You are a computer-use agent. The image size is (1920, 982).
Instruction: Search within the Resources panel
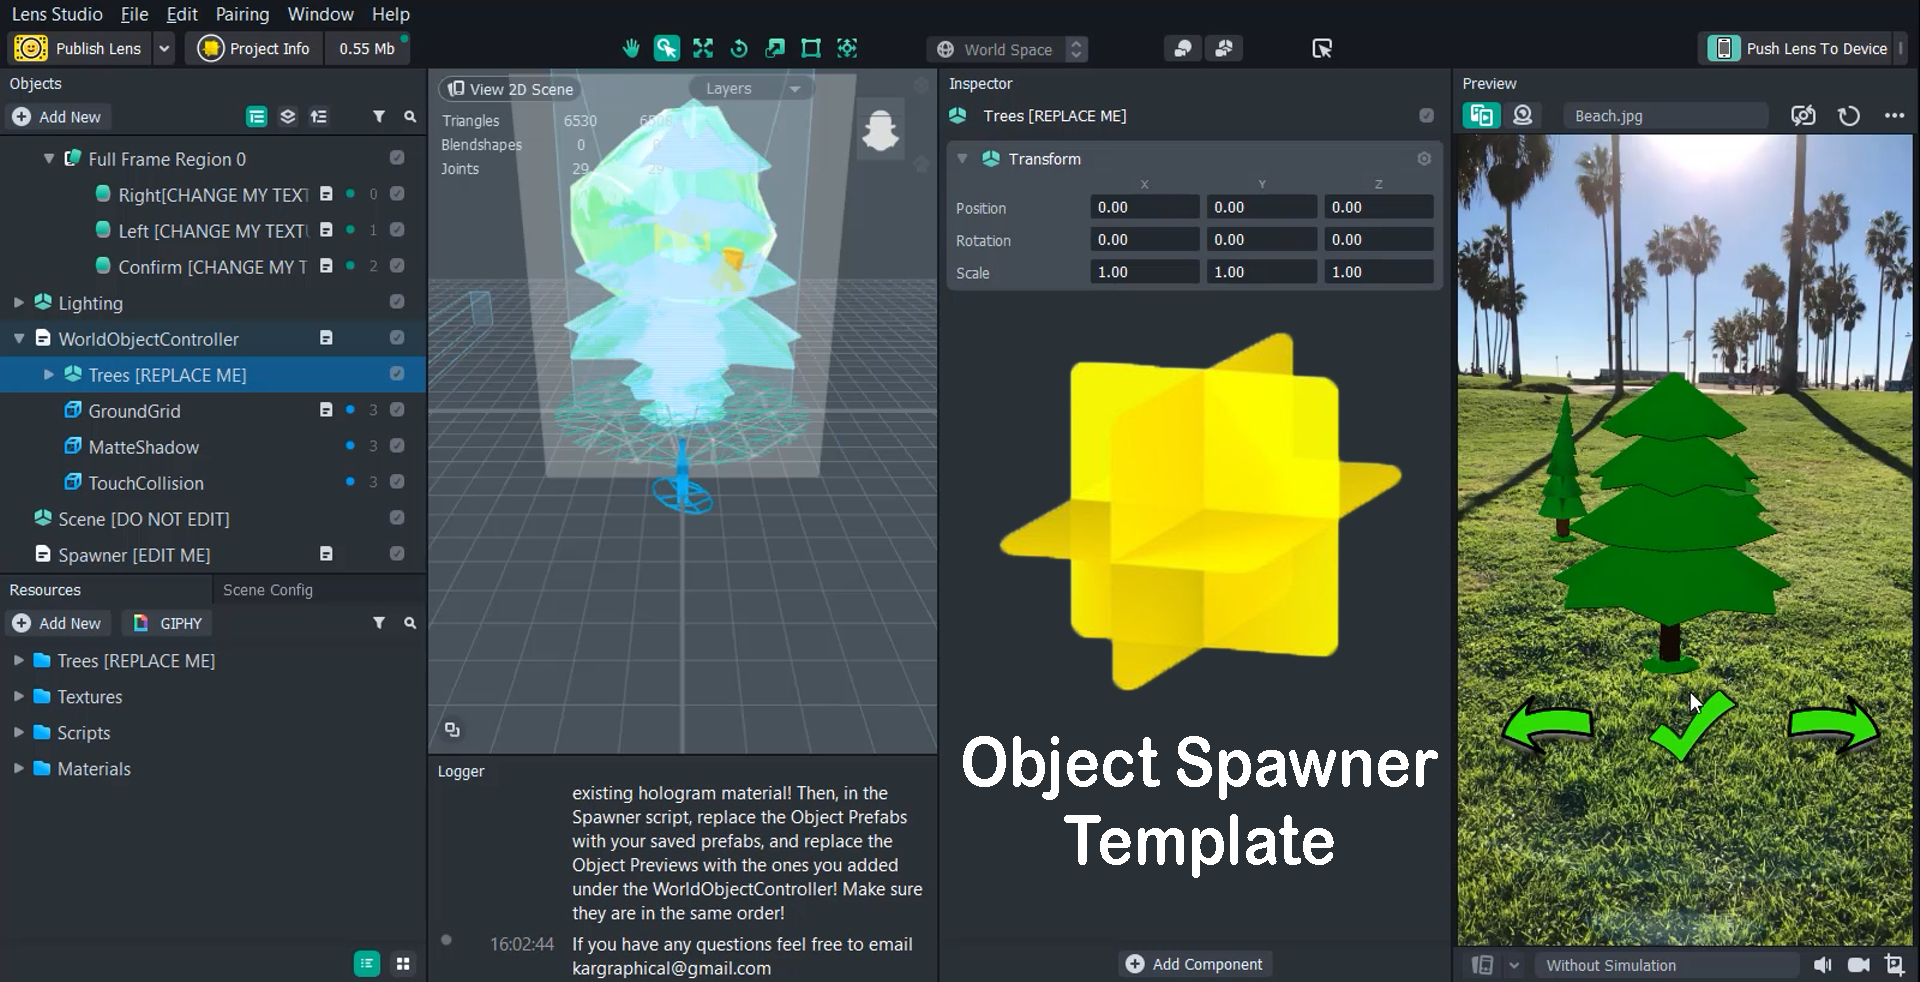[x=410, y=623]
